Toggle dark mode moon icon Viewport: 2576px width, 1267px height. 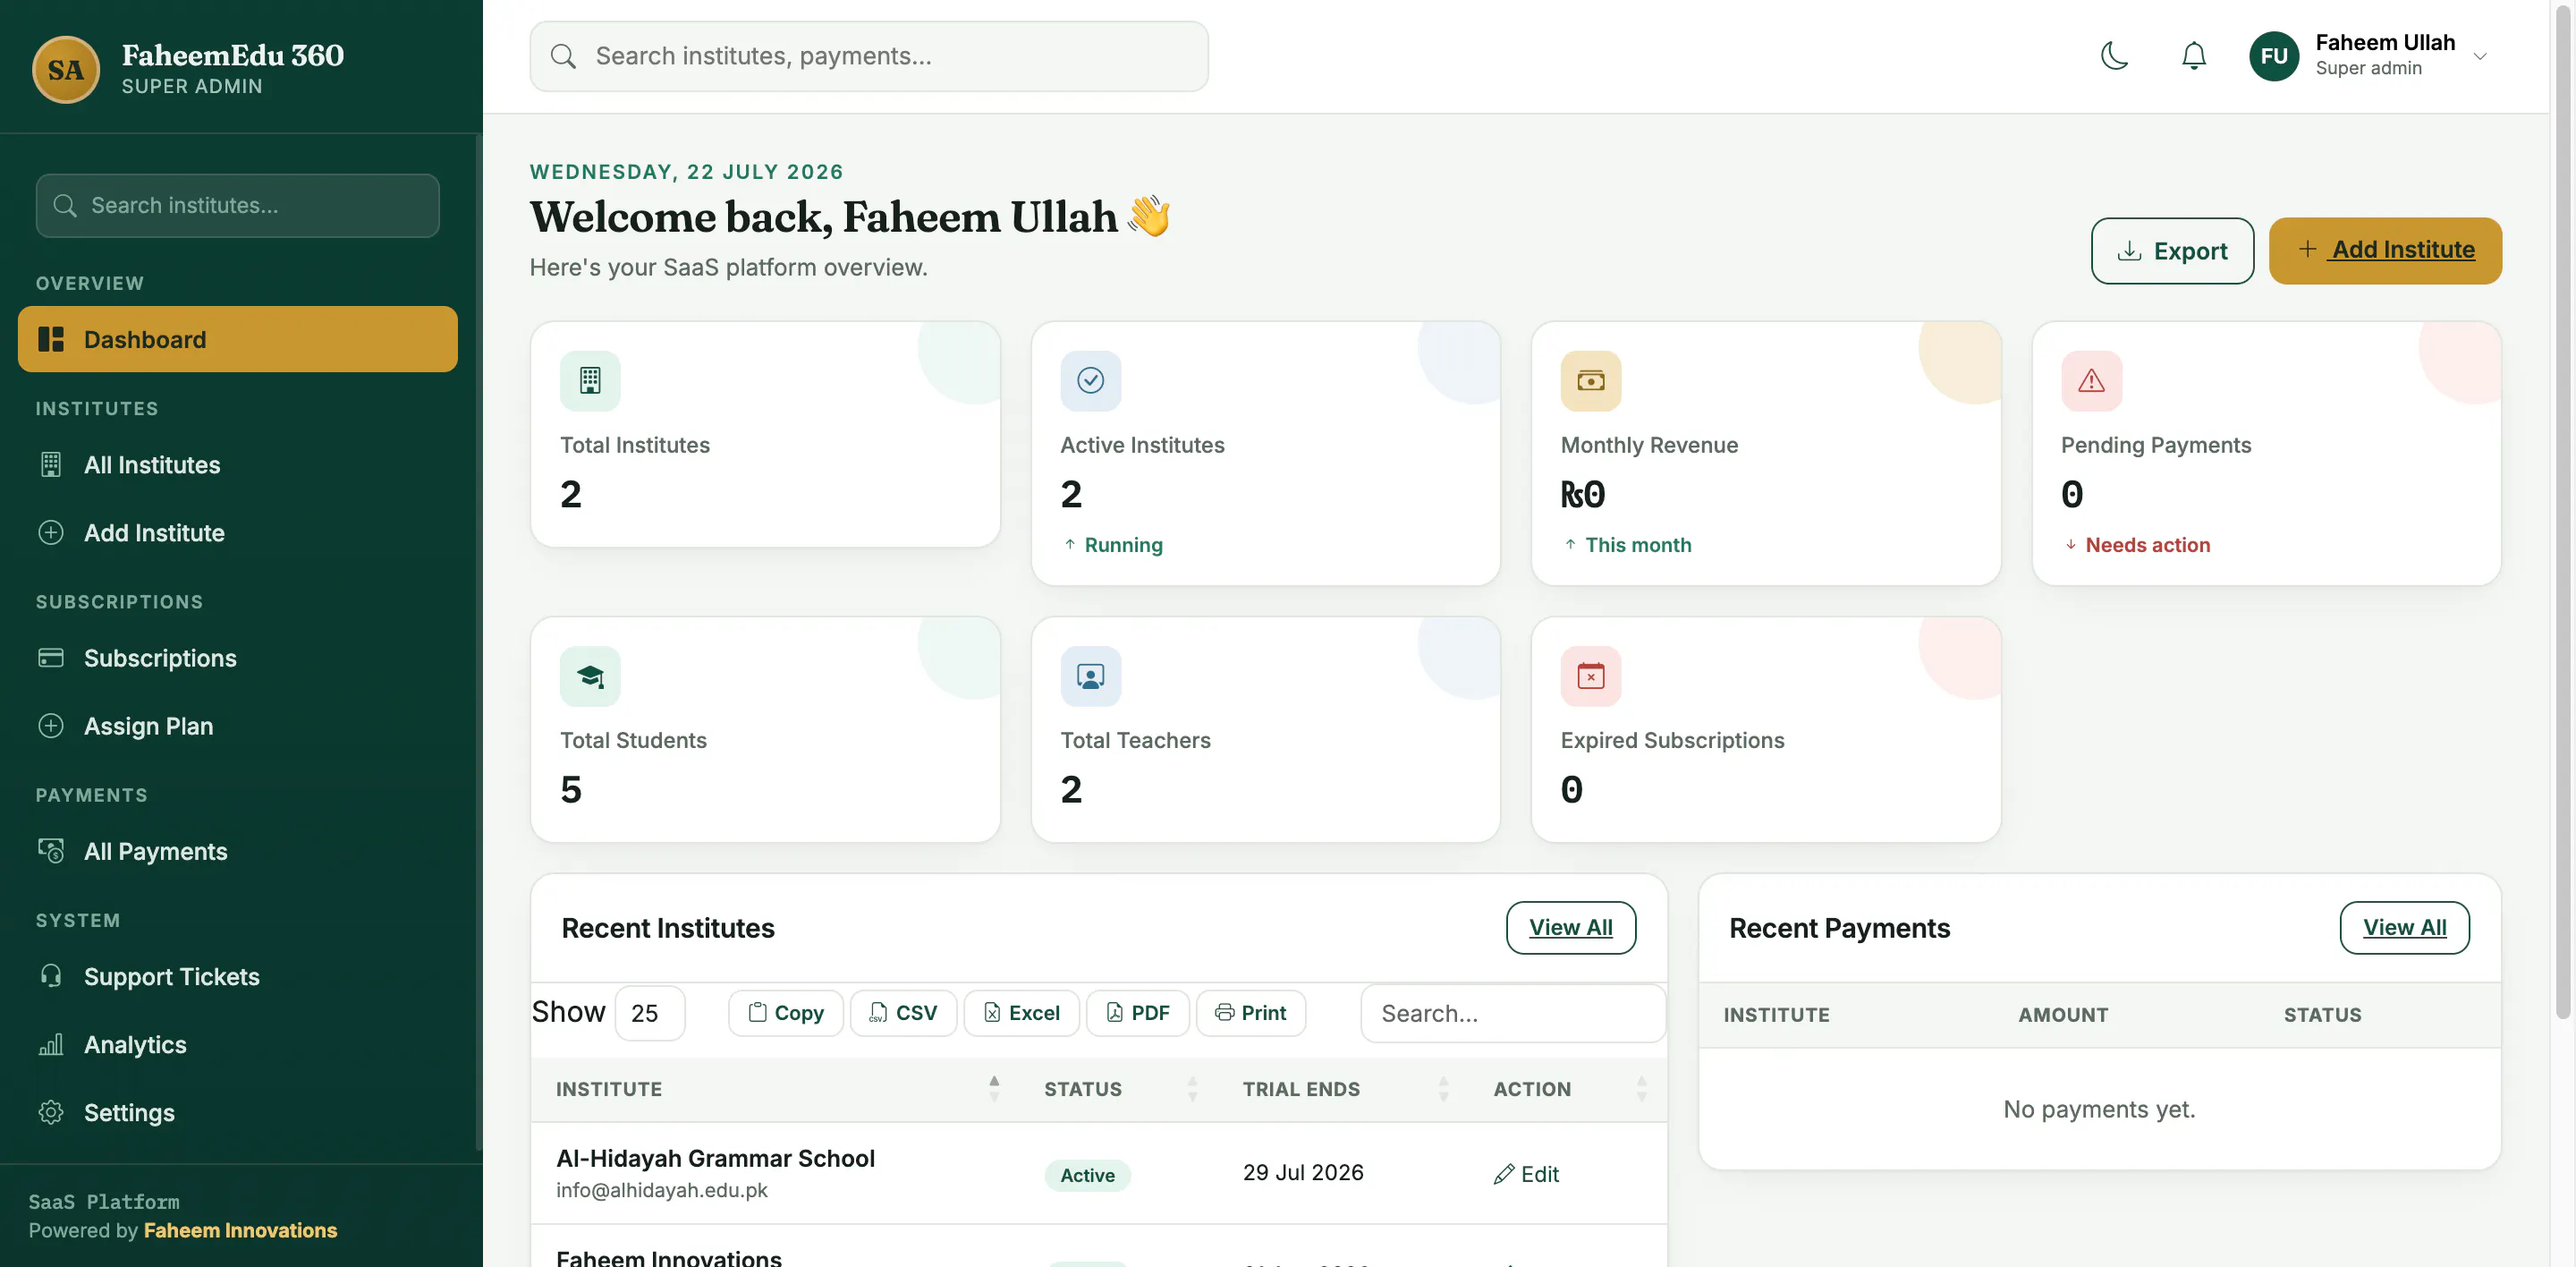point(2114,56)
